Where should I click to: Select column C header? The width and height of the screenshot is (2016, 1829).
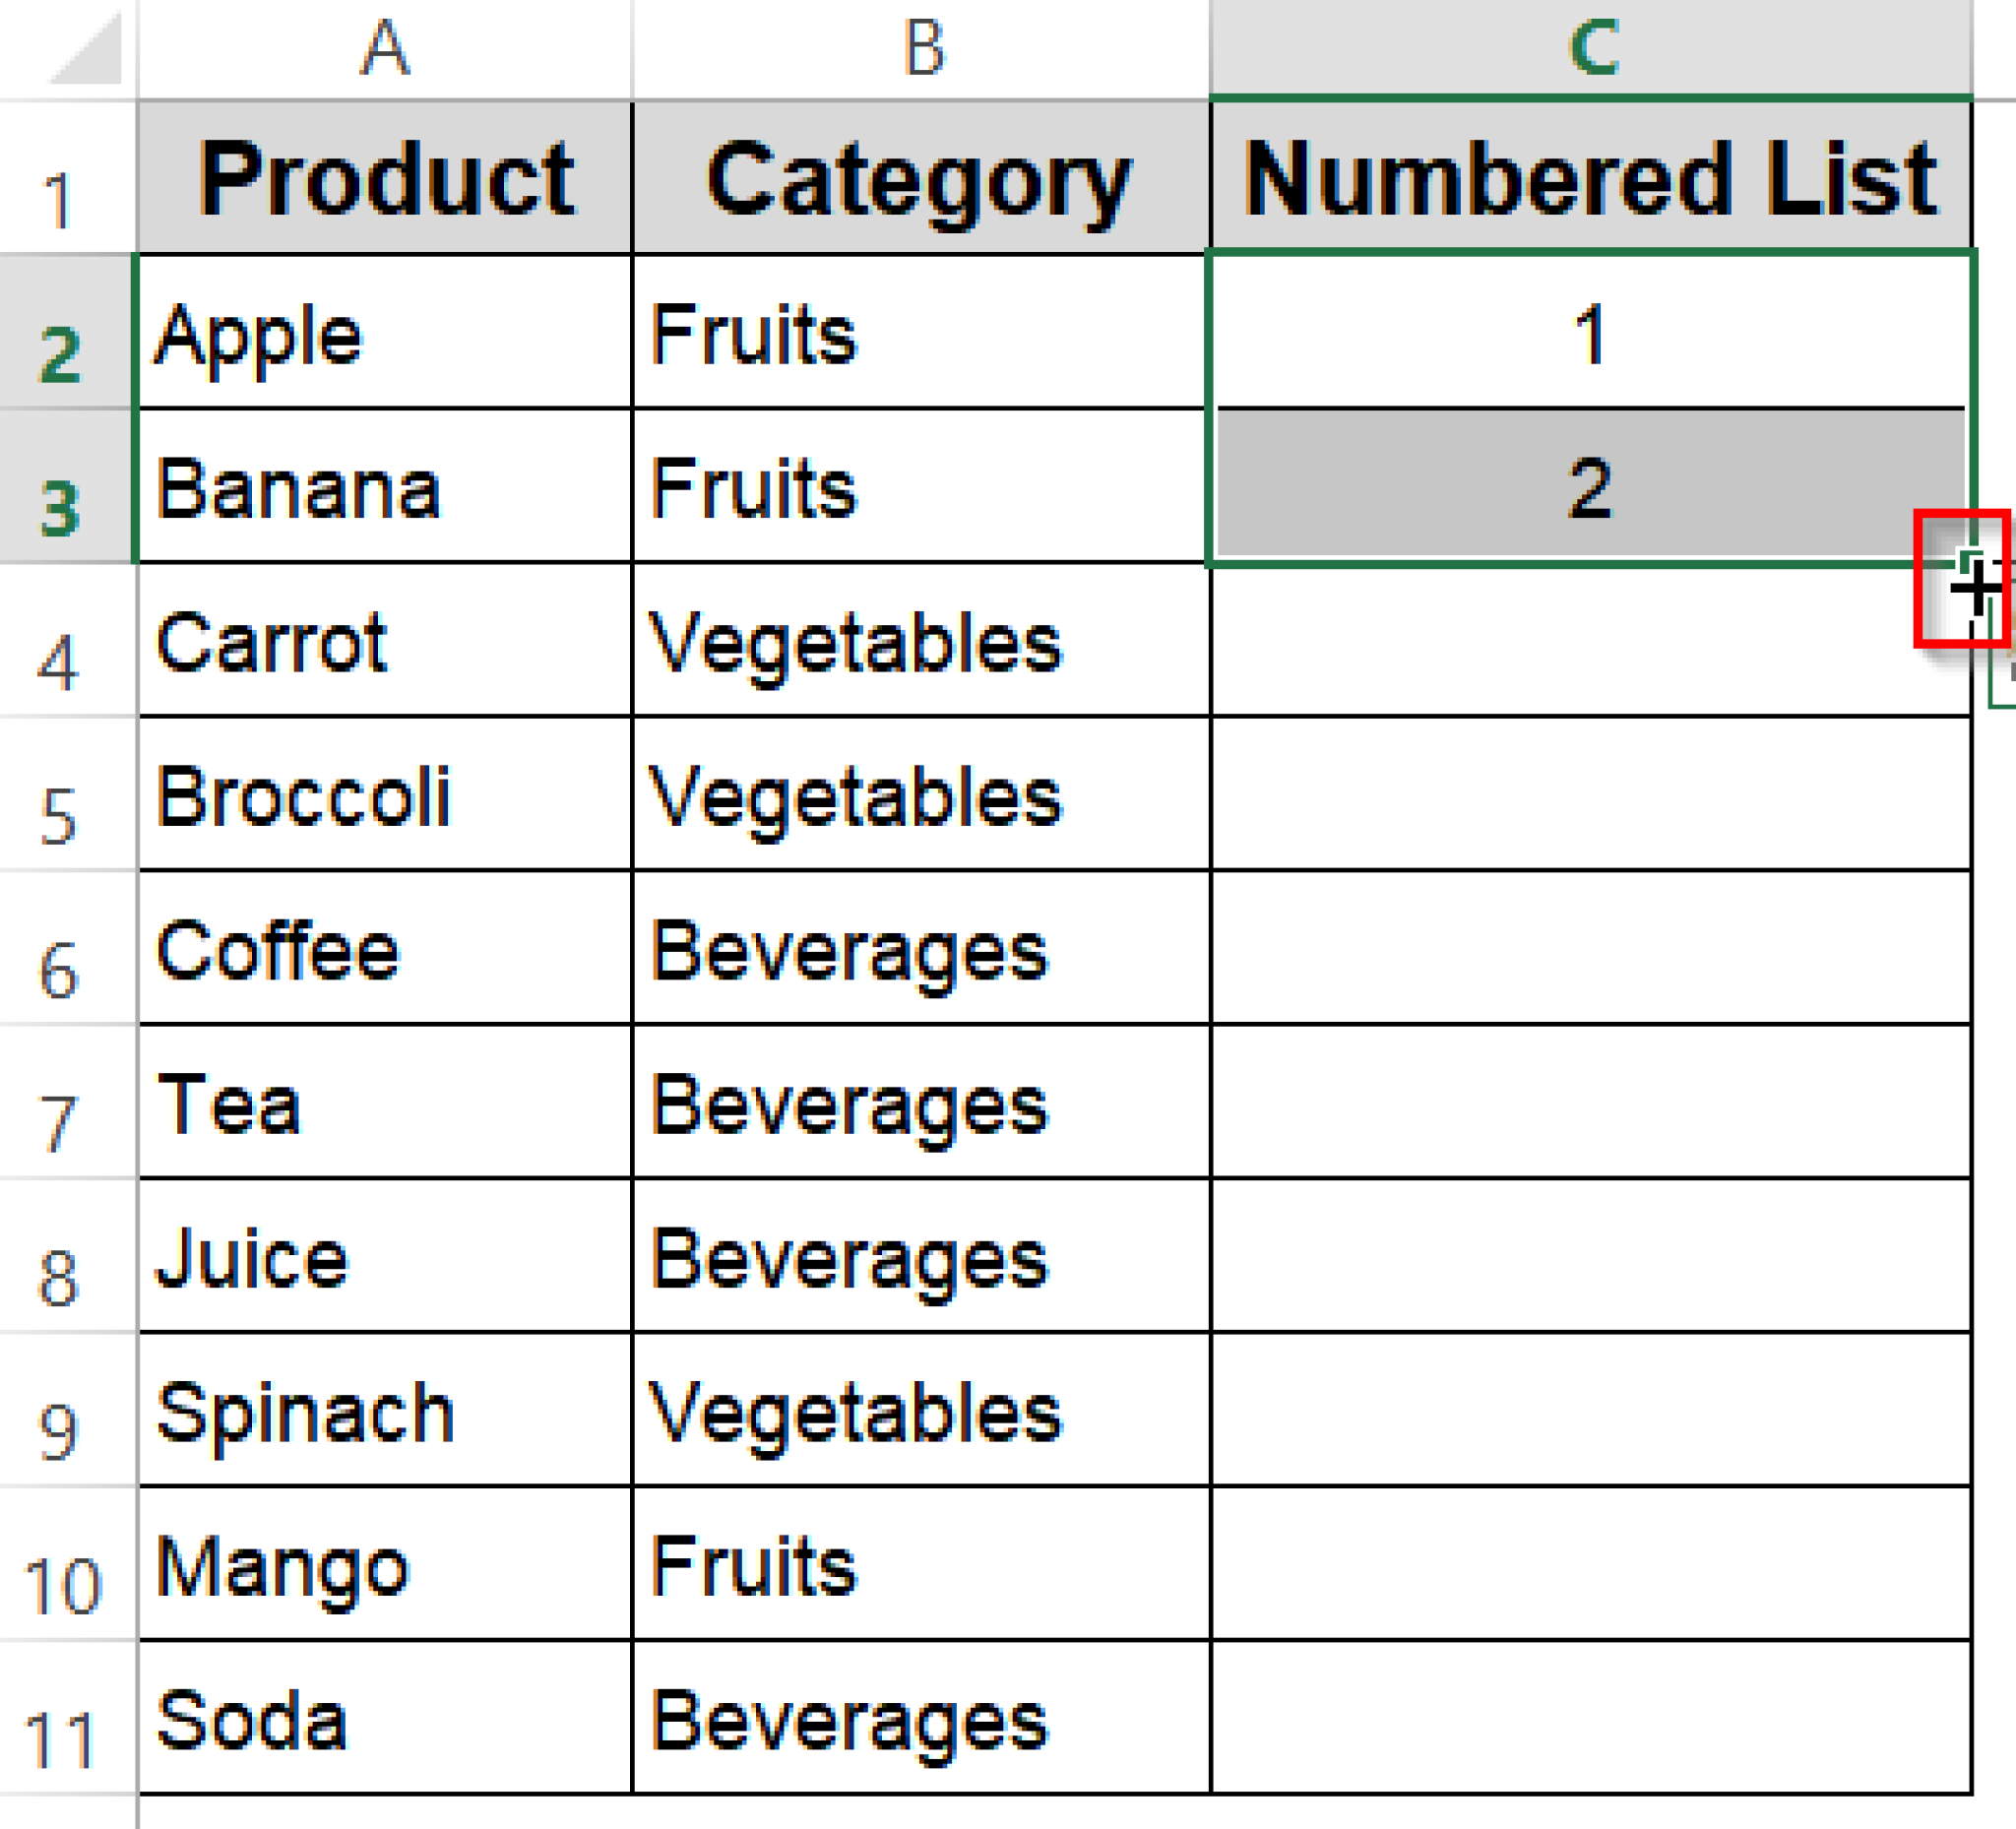(x=1590, y=48)
